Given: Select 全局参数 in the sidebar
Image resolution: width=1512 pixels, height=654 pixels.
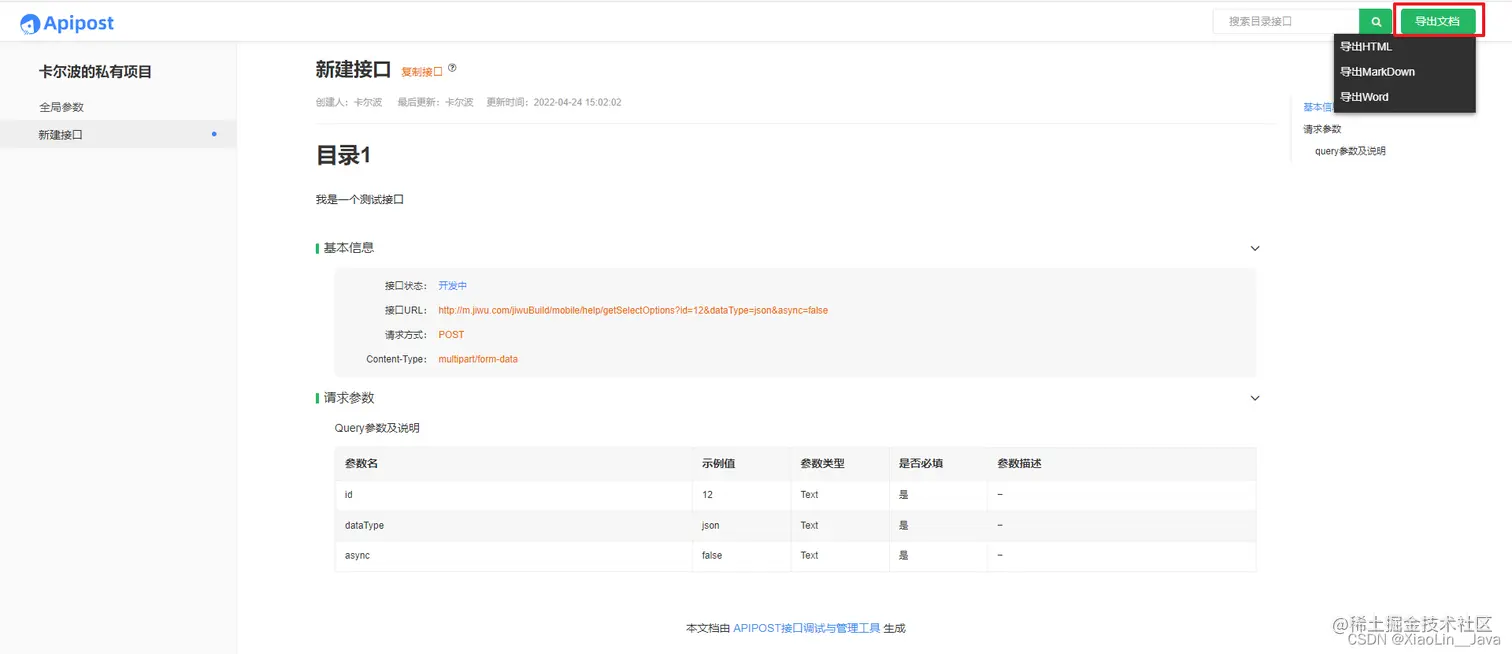Looking at the screenshot, I should coord(61,107).
